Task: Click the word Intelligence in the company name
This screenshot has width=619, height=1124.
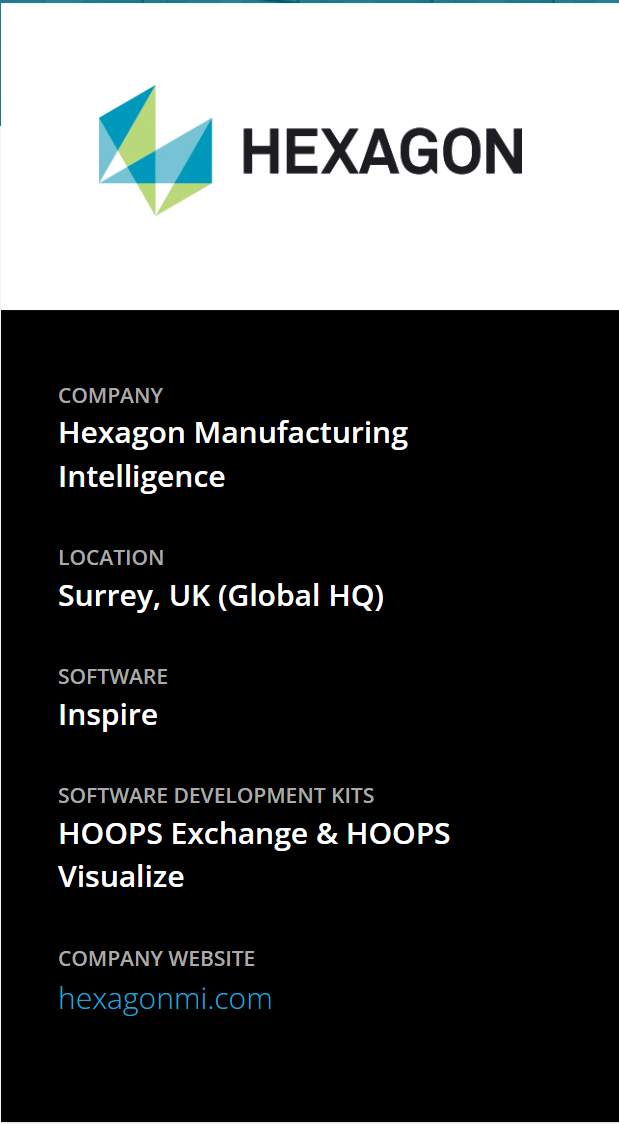Action: pyautogui.click(x=142, y=476)
